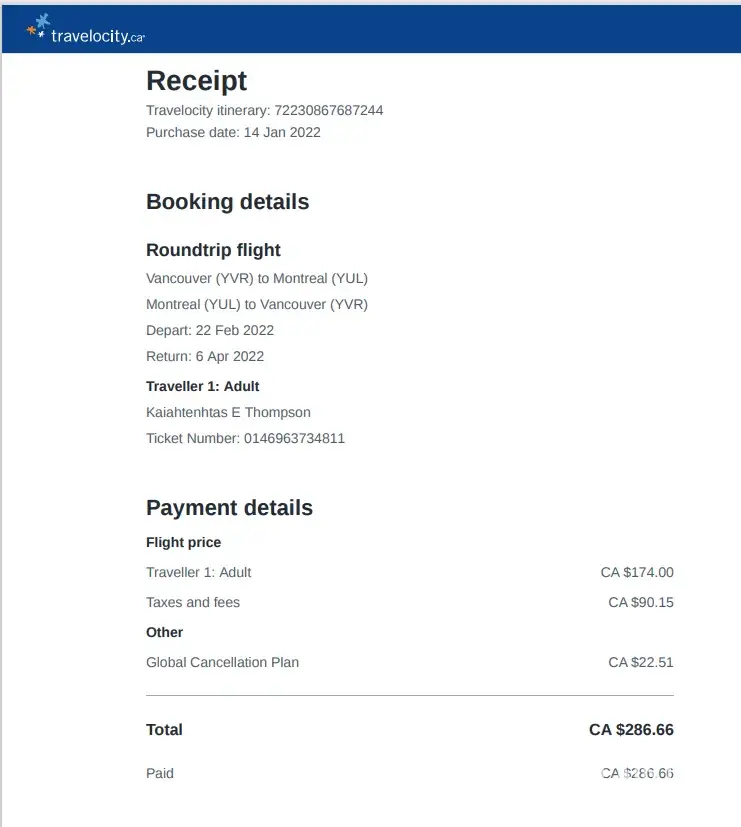This screenshot has height=827, width=741.
Task: Click the CA $174.00 adult fare amount
Action: pyautogui.click(x=637, y=573)
